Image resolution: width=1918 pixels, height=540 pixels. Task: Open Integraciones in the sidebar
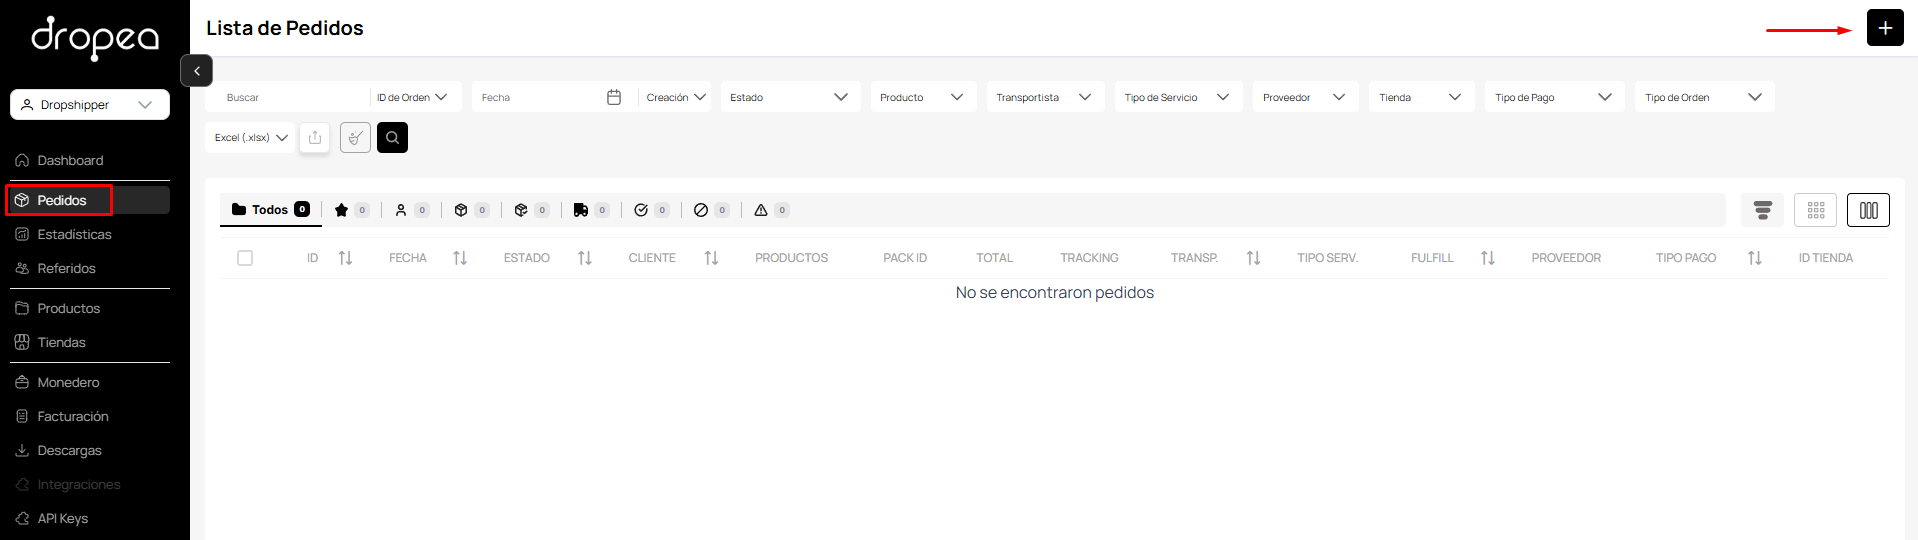[78, 484]
